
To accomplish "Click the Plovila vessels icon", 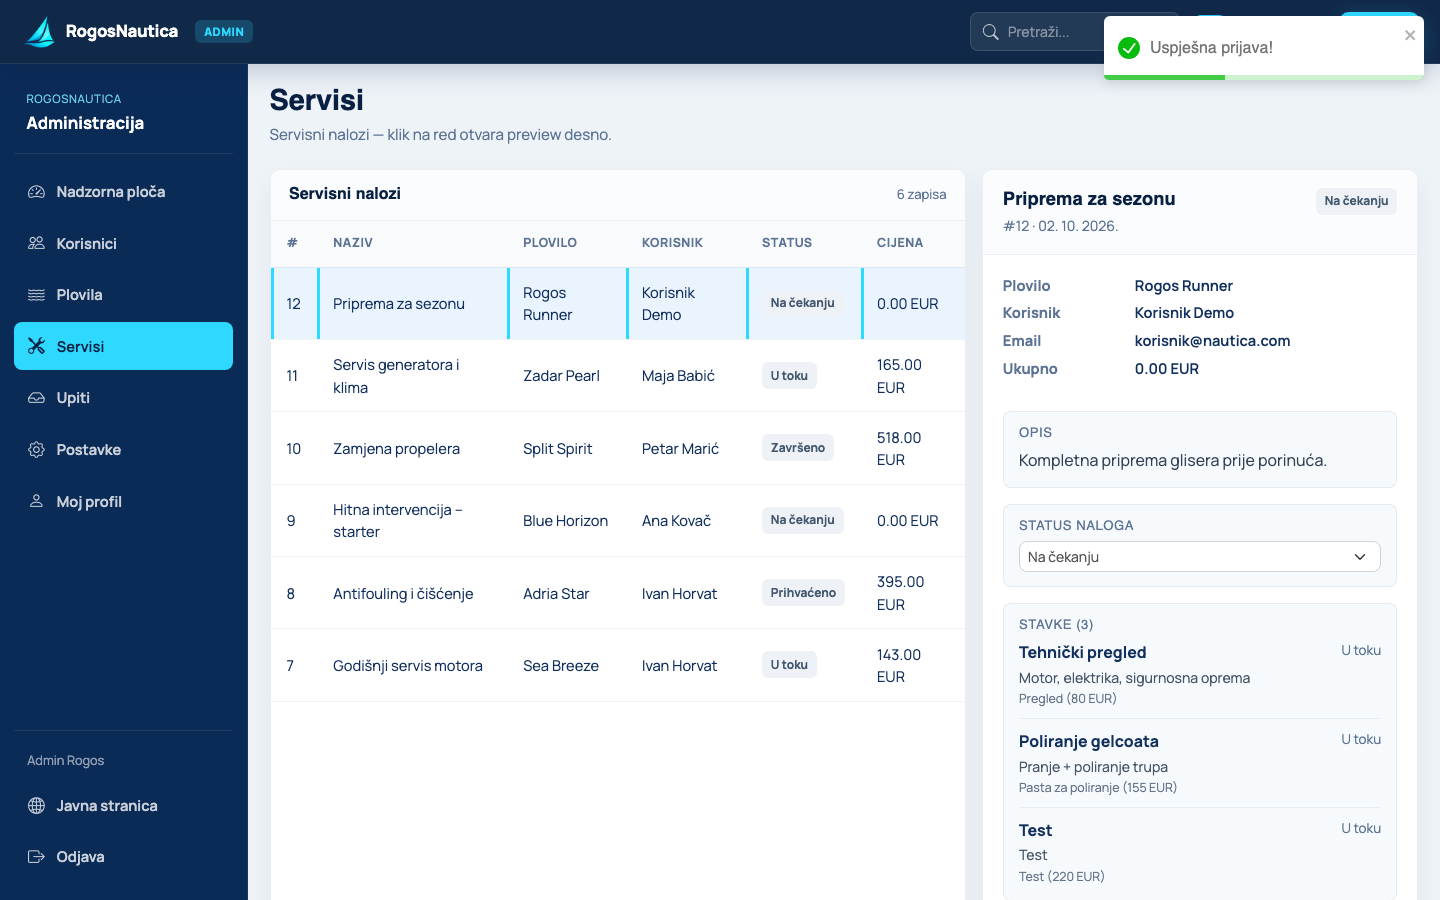I will coord(36,295).
